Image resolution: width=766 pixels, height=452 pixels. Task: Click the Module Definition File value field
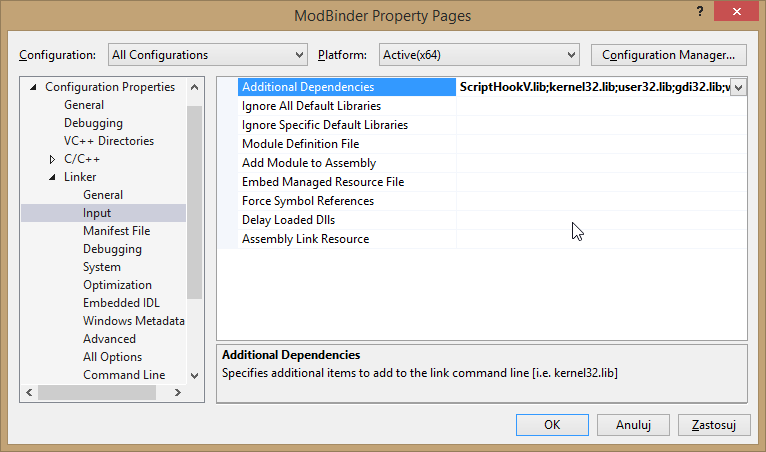click(x=600, y=144)
